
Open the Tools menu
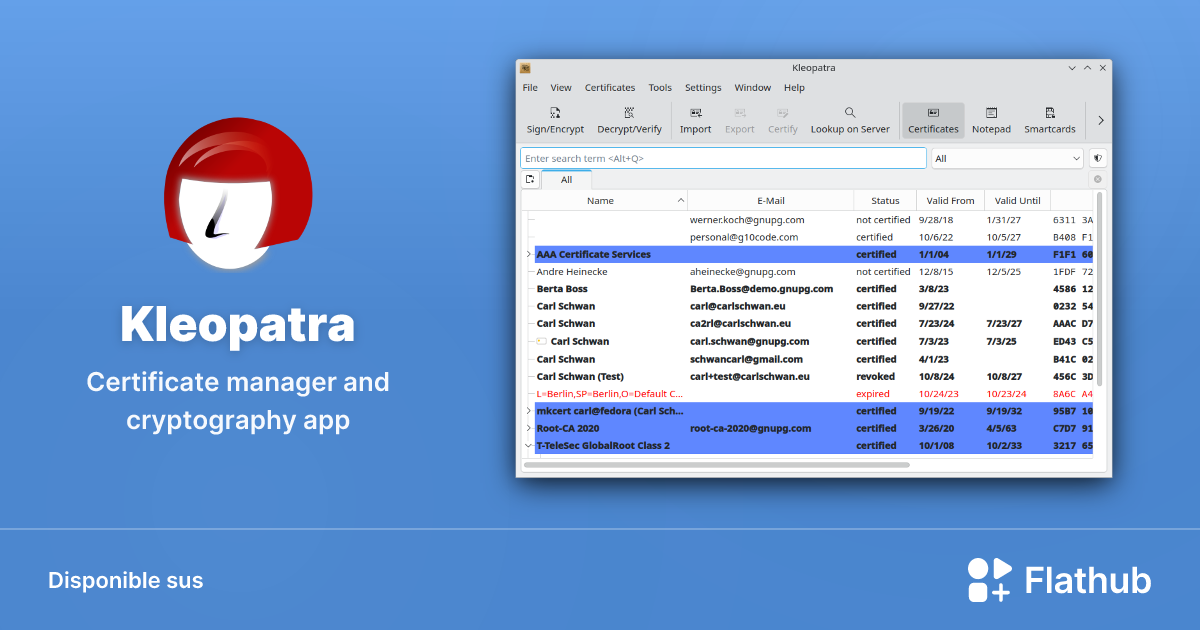pyautogui.click(x=659, y=87)
